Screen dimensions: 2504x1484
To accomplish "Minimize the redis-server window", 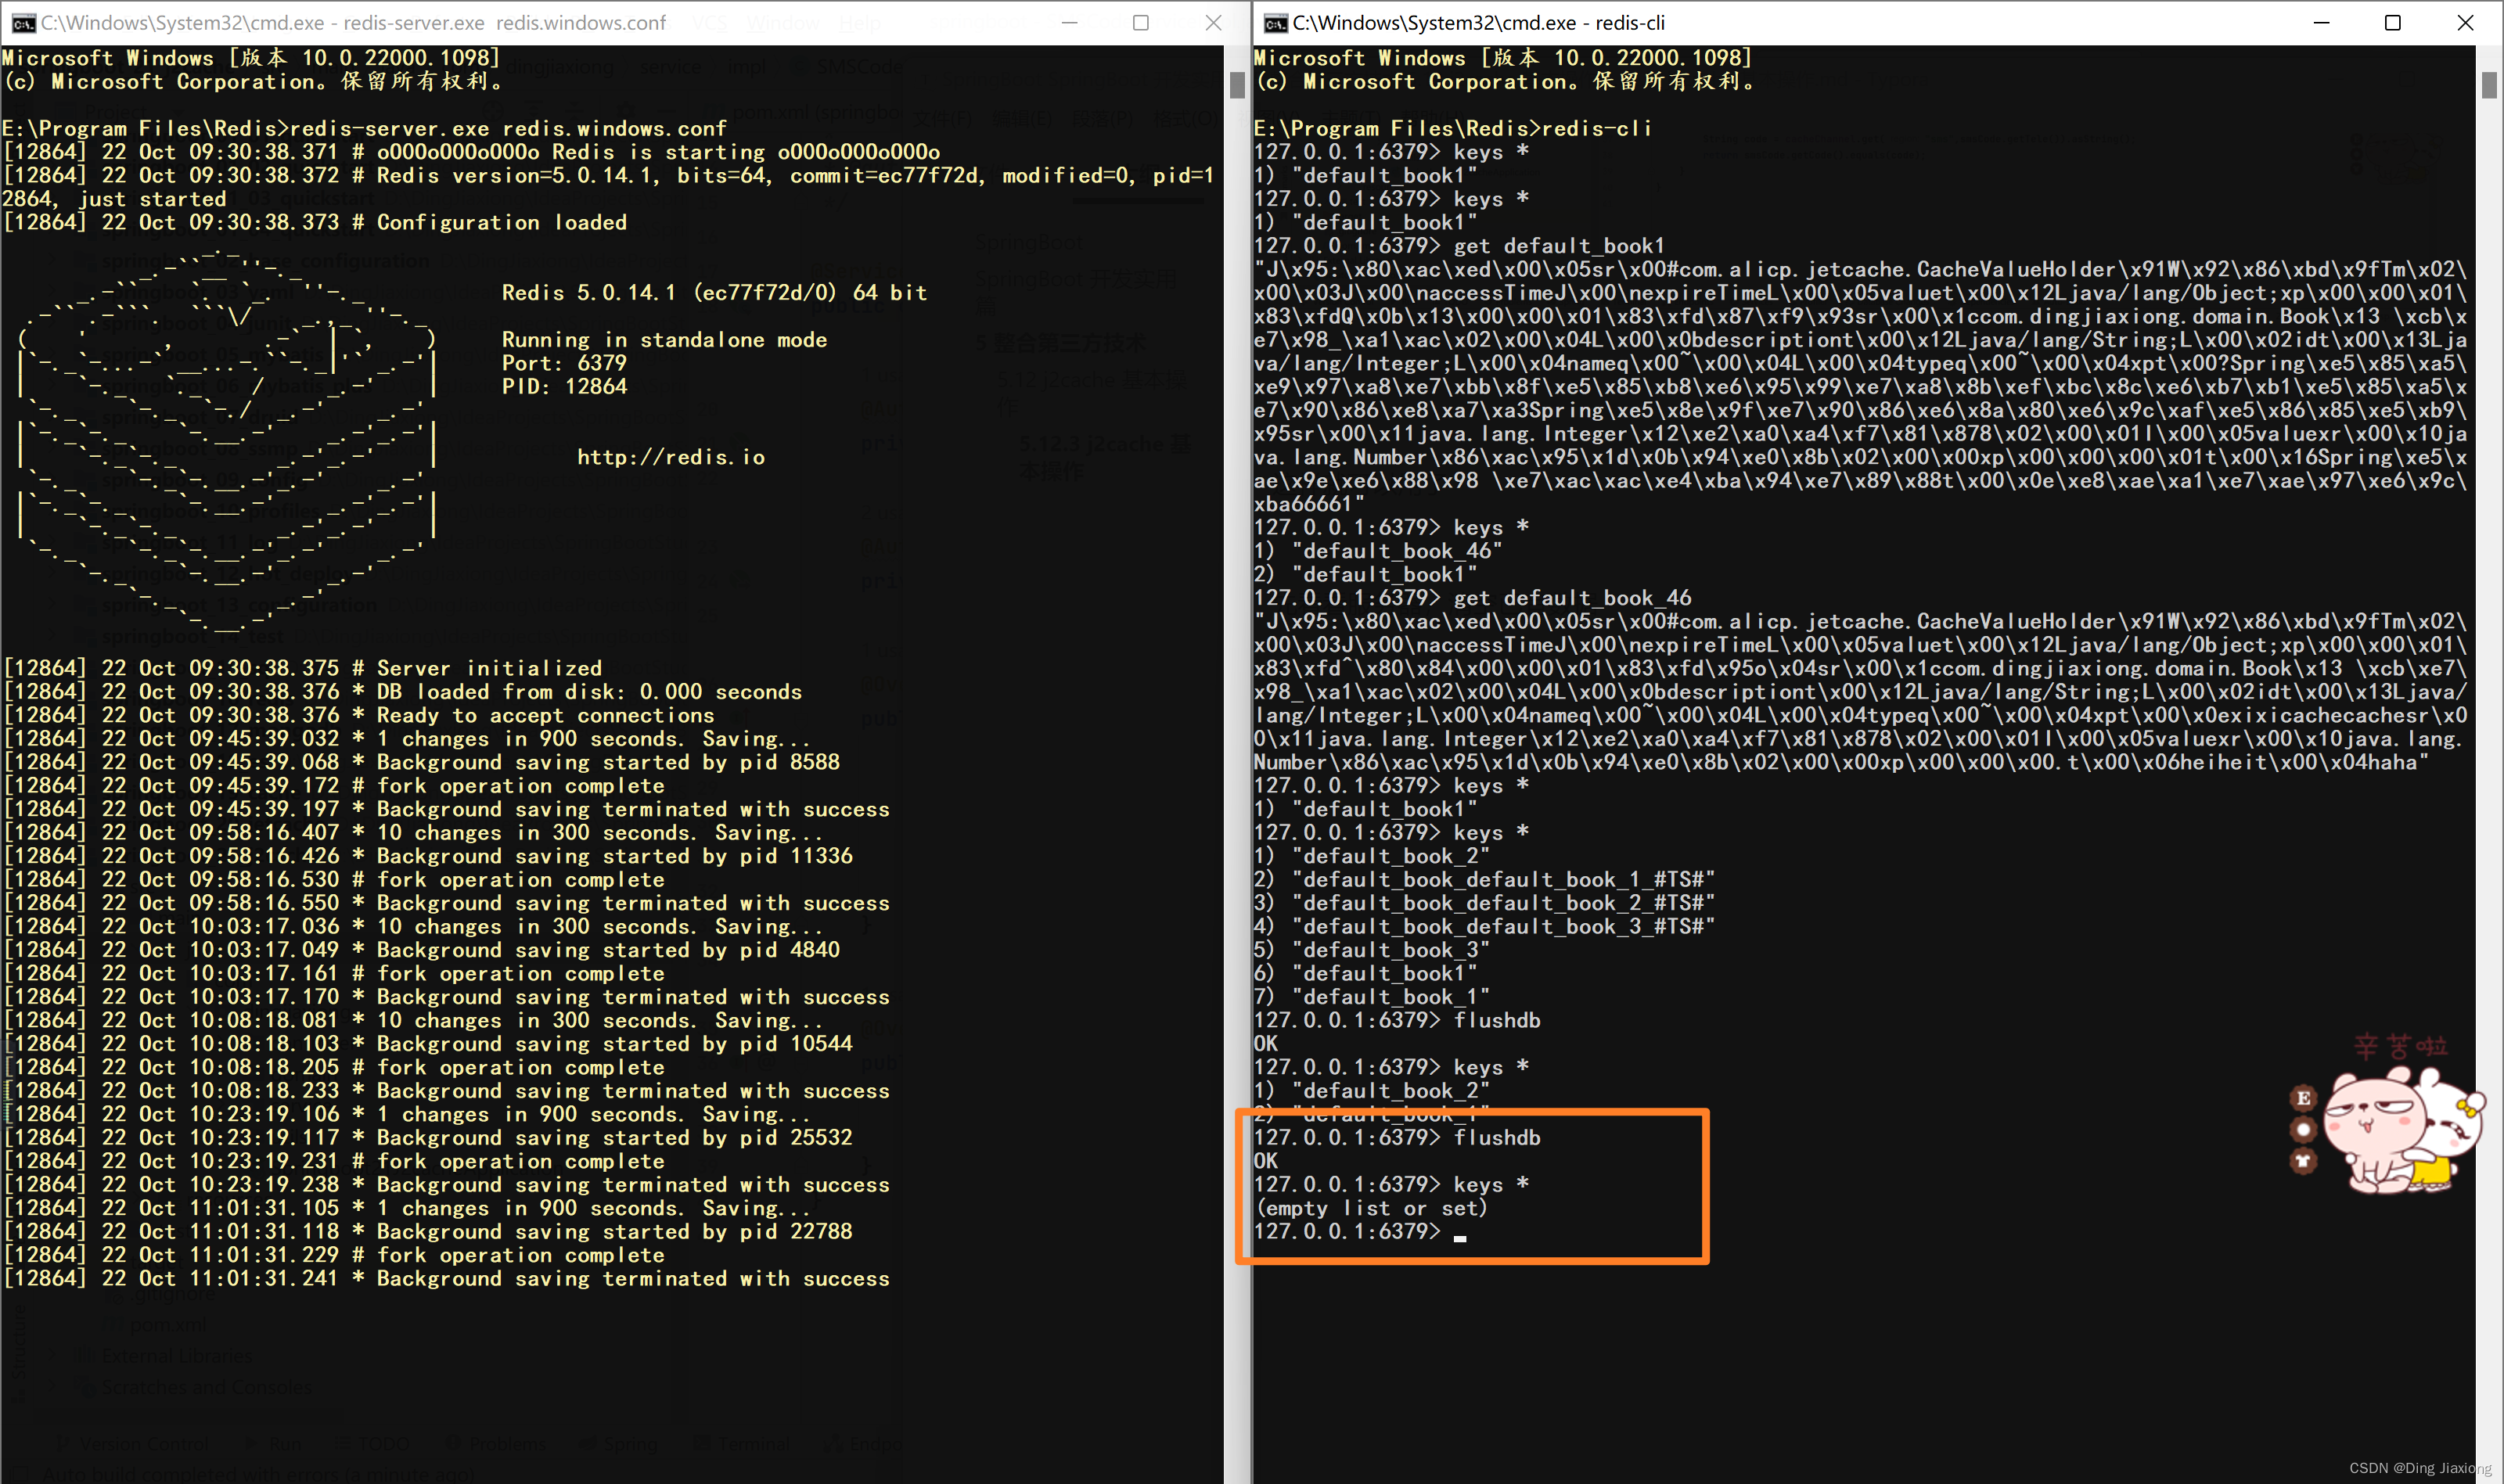I will (1069, 22).
